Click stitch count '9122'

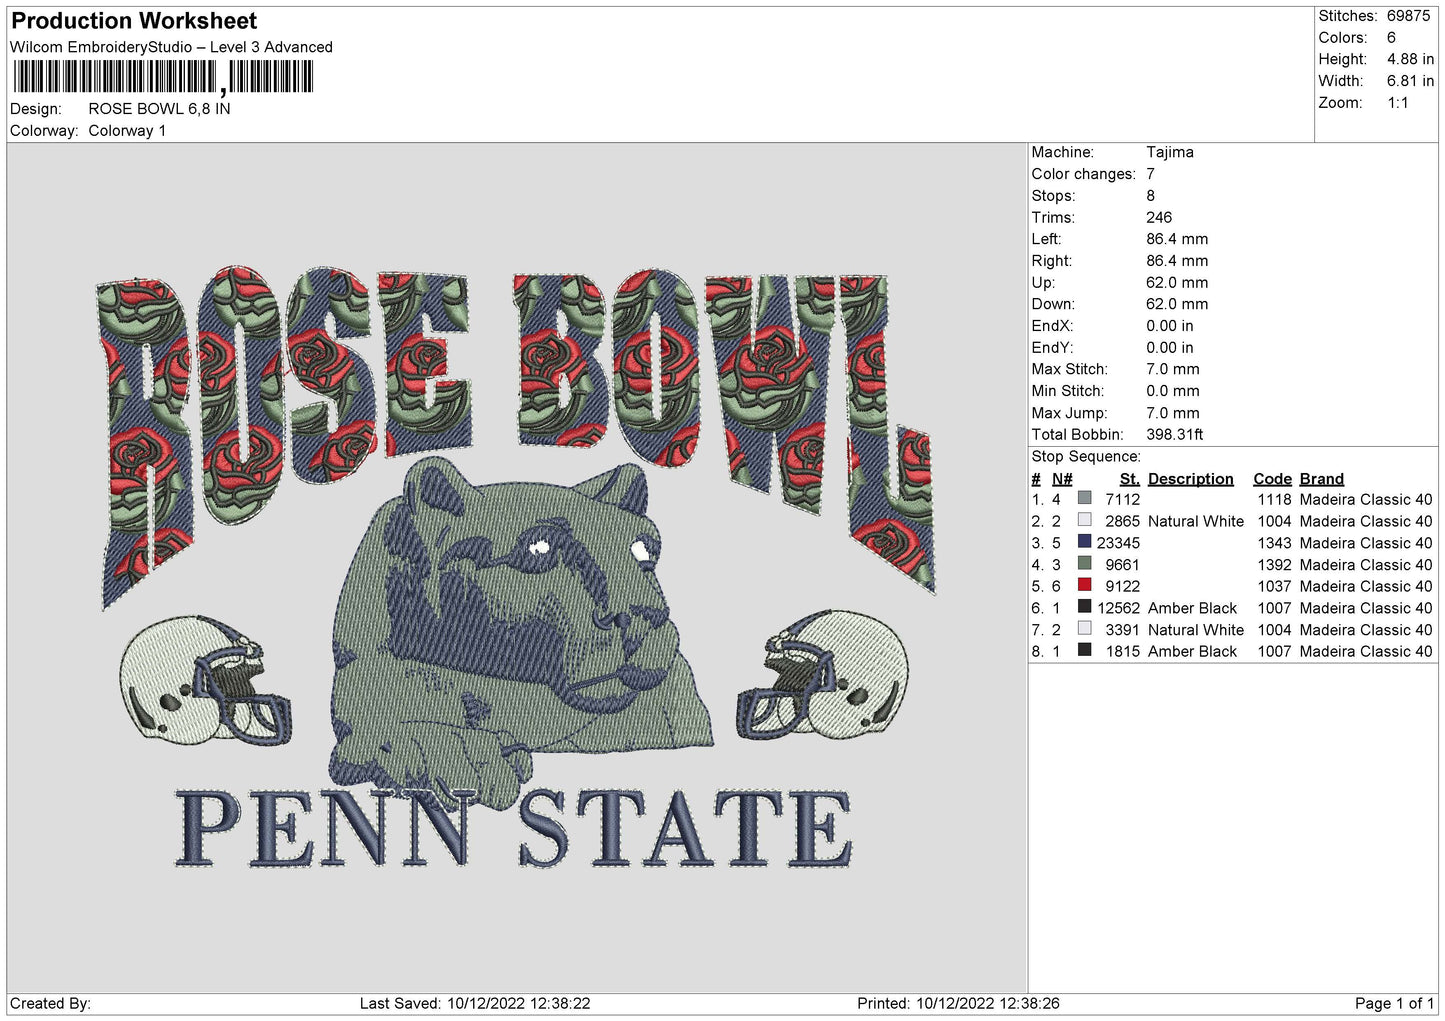[x=1122, y=586]
